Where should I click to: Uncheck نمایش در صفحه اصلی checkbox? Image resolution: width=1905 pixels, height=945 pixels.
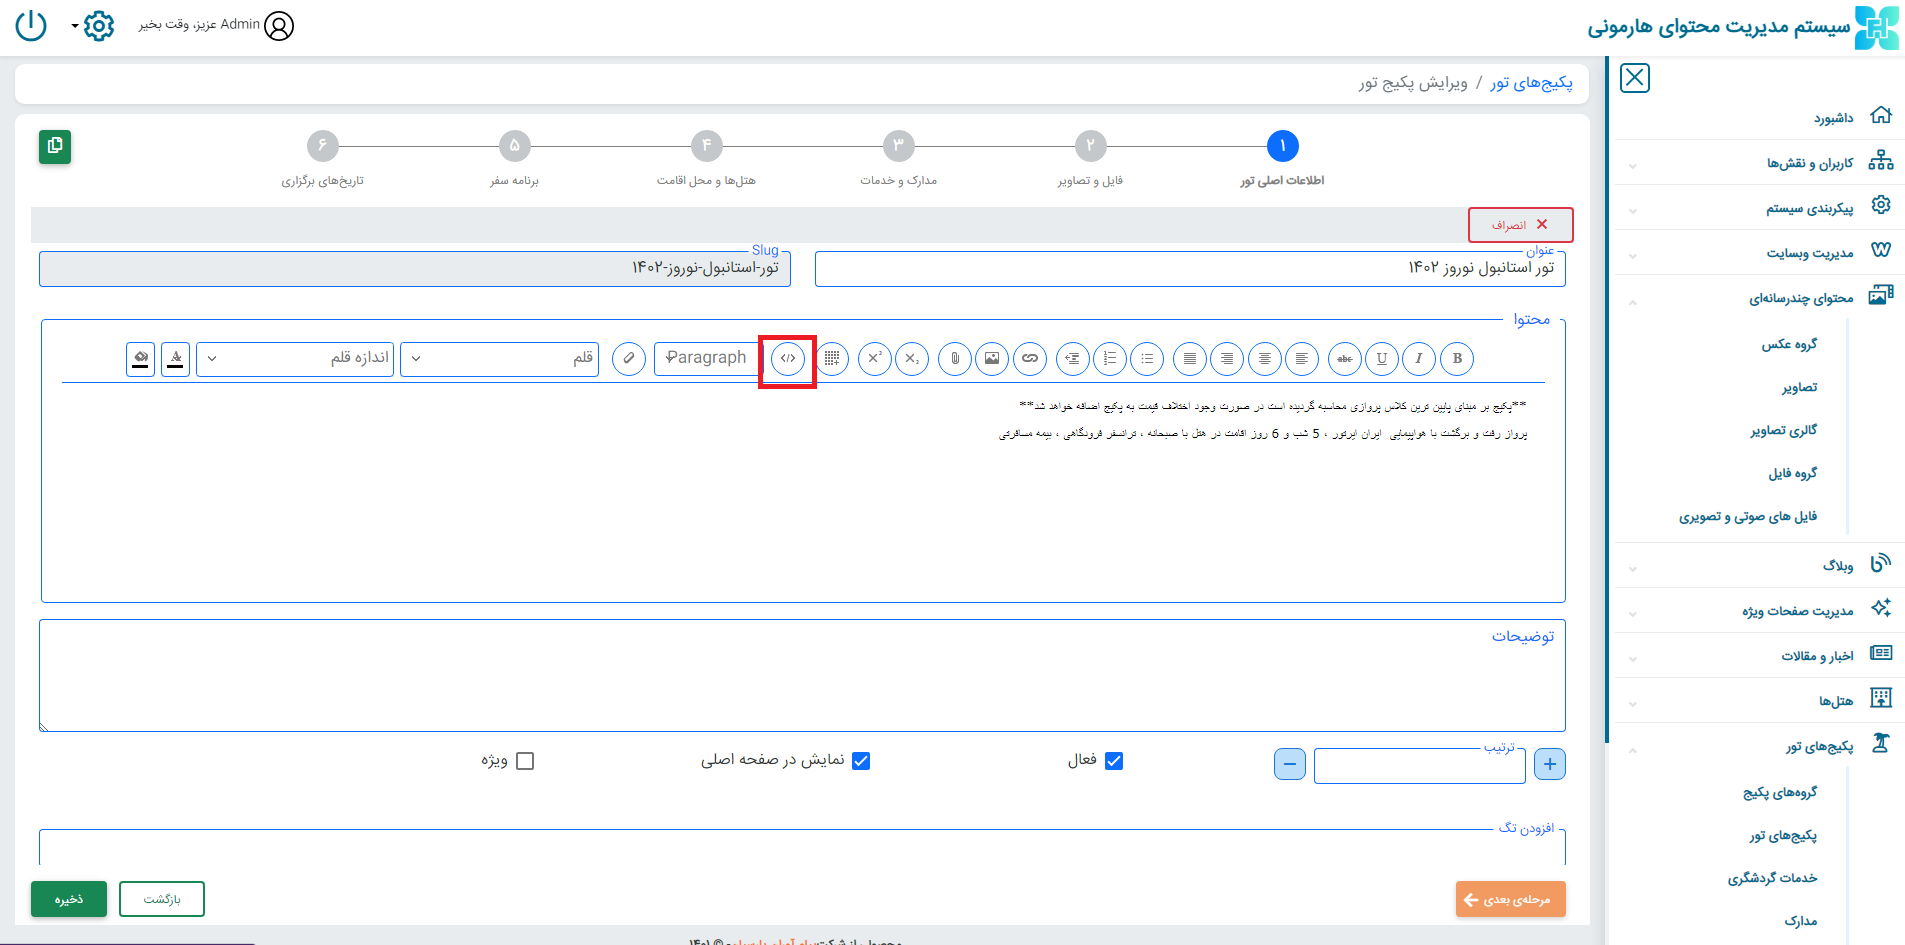point(861,761)
